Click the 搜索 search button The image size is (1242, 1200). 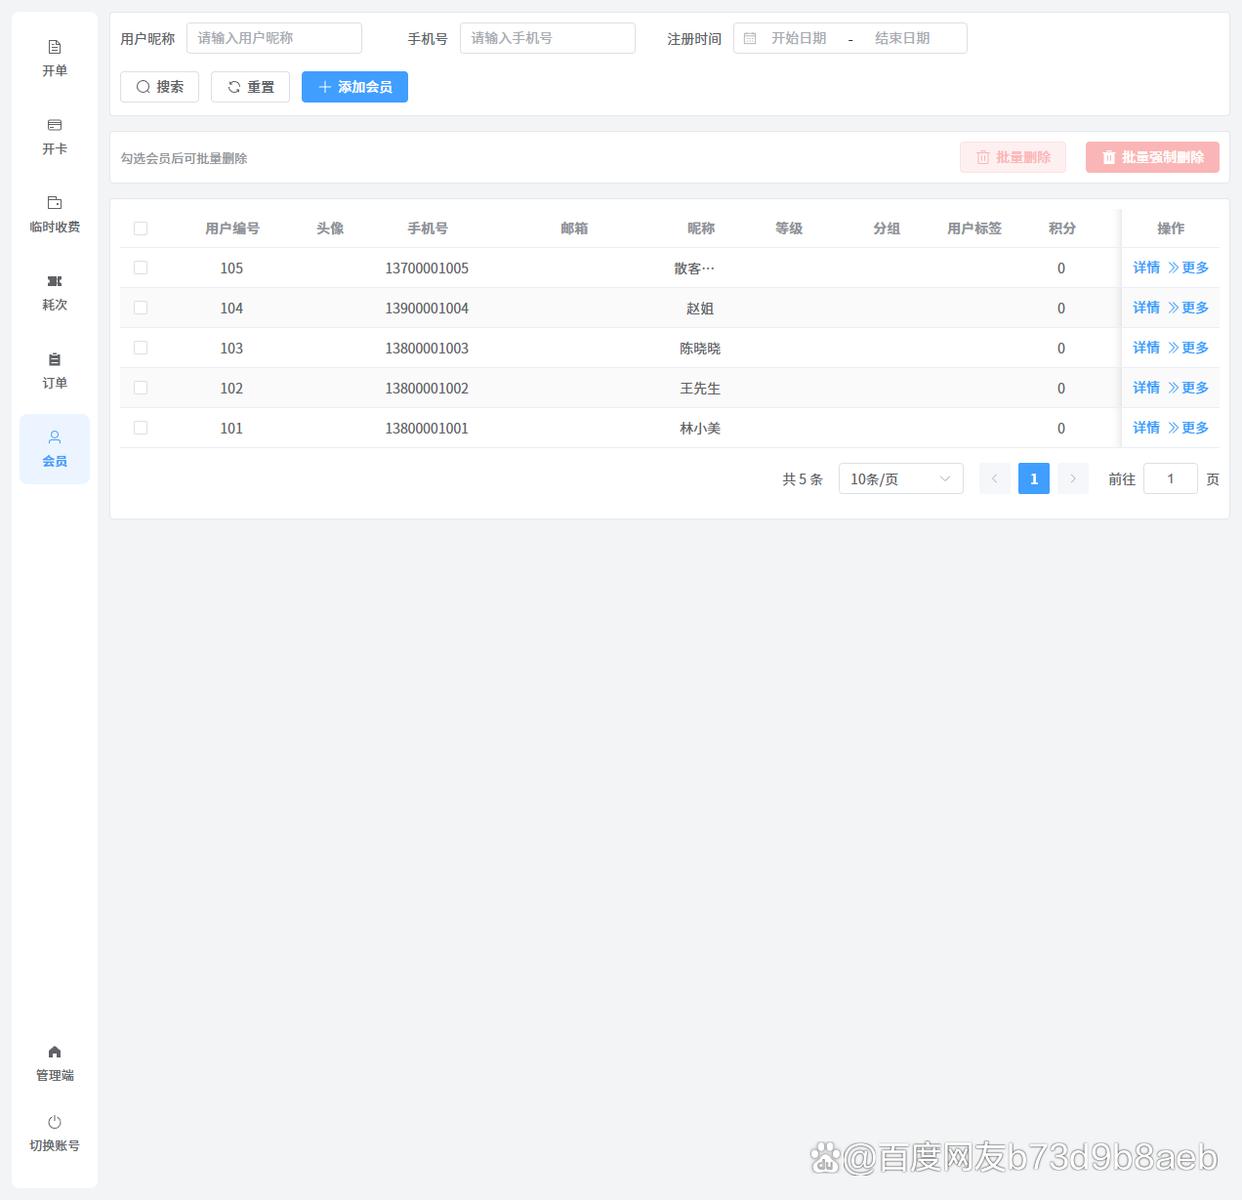[x=159, y=87]
